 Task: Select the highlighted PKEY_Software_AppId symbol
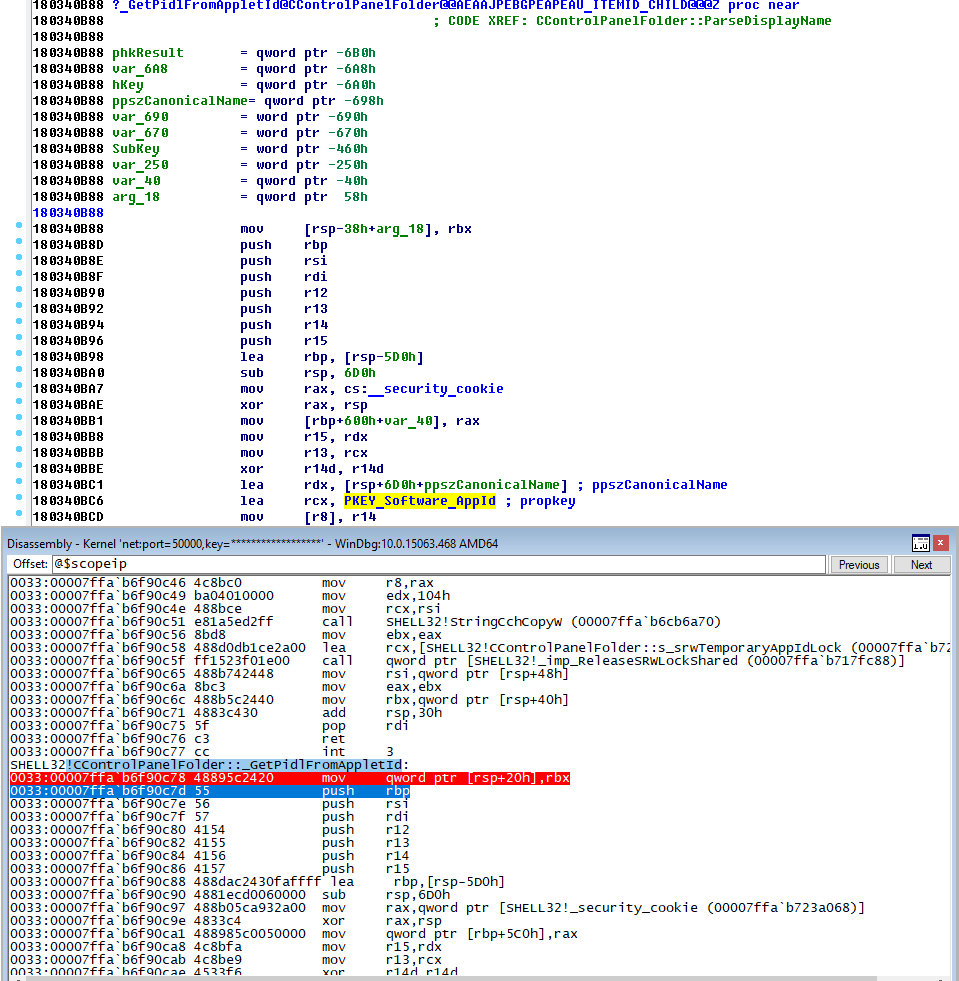[x=419, y=501]
